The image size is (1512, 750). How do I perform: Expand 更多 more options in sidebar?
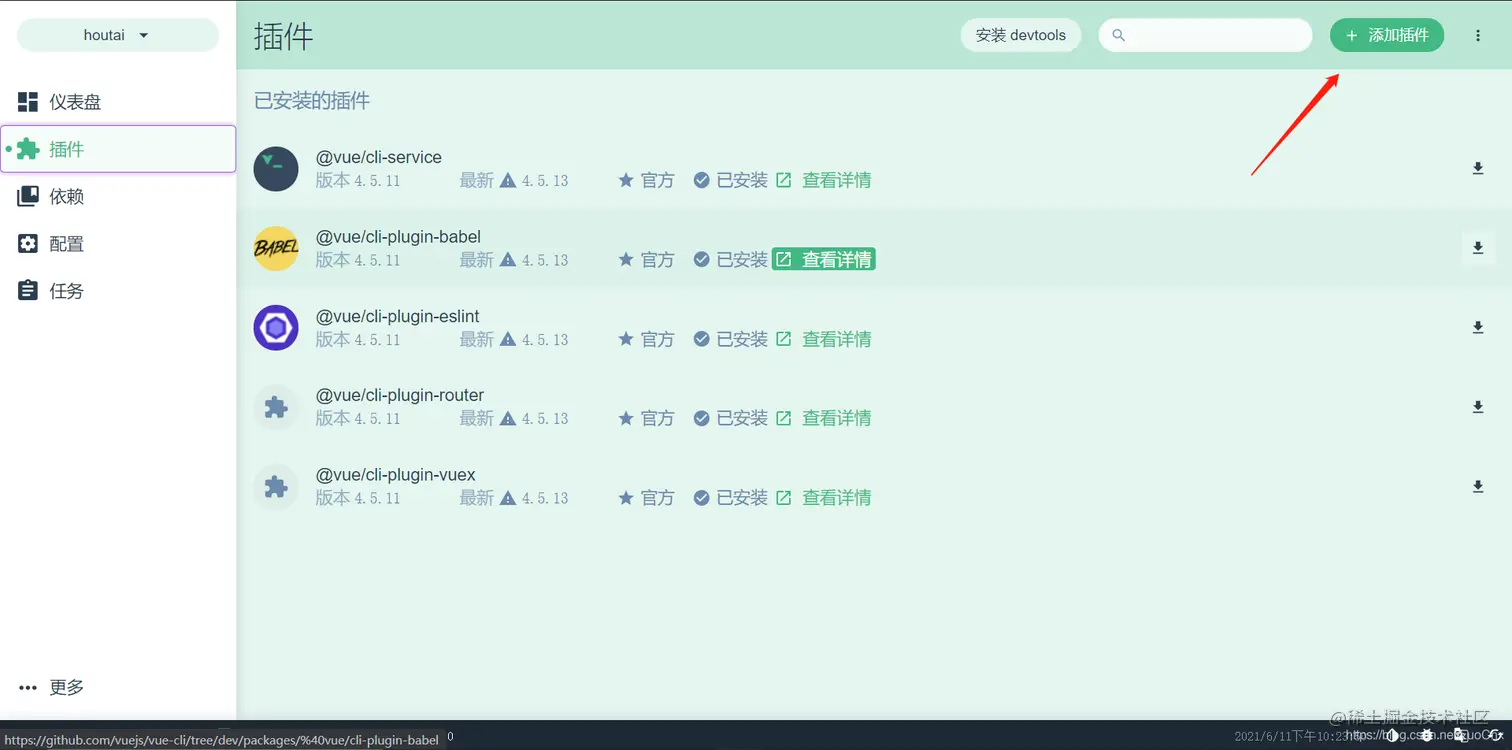(118, 687)
